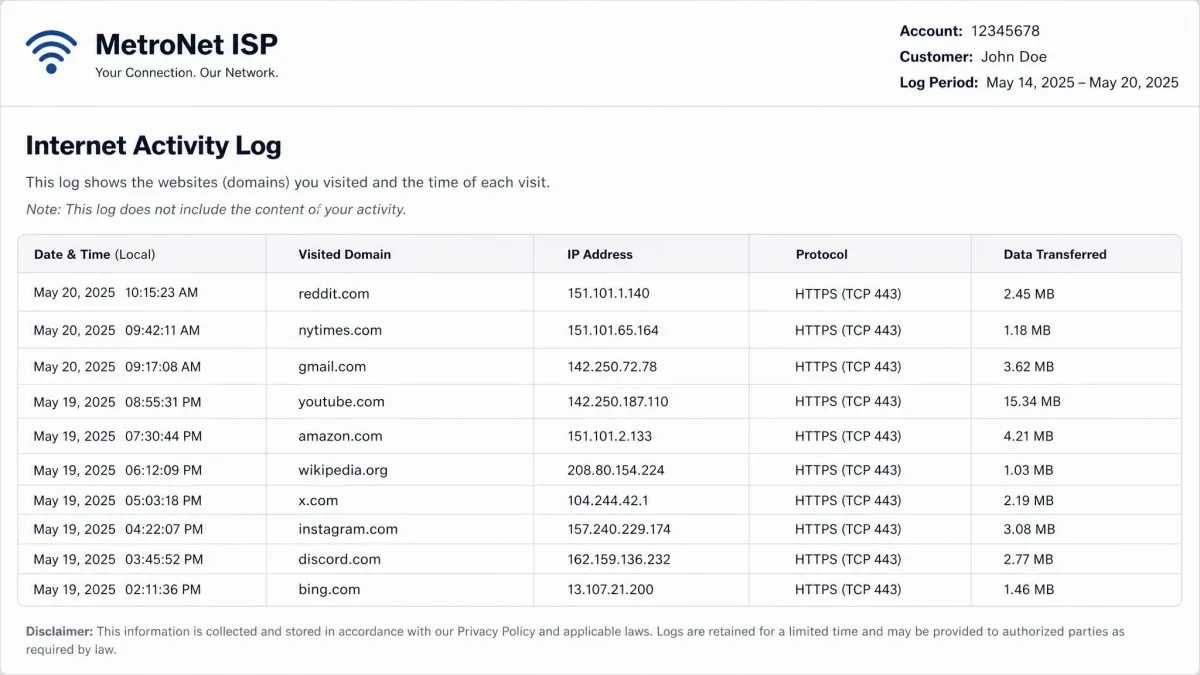This screenshot has height=675, width=1200.
Task: Click the 3.08 MB data value
Action: pos(1029,529)
